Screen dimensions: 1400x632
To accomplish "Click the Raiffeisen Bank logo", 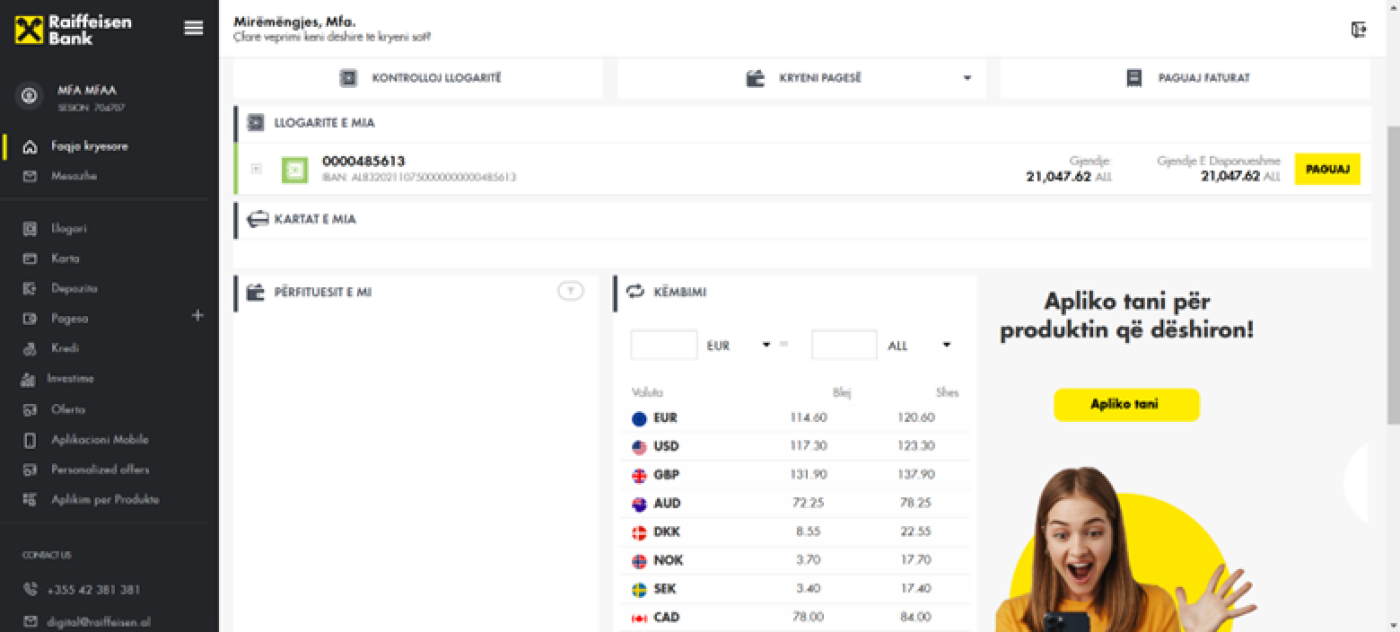I will click(73, 29).
